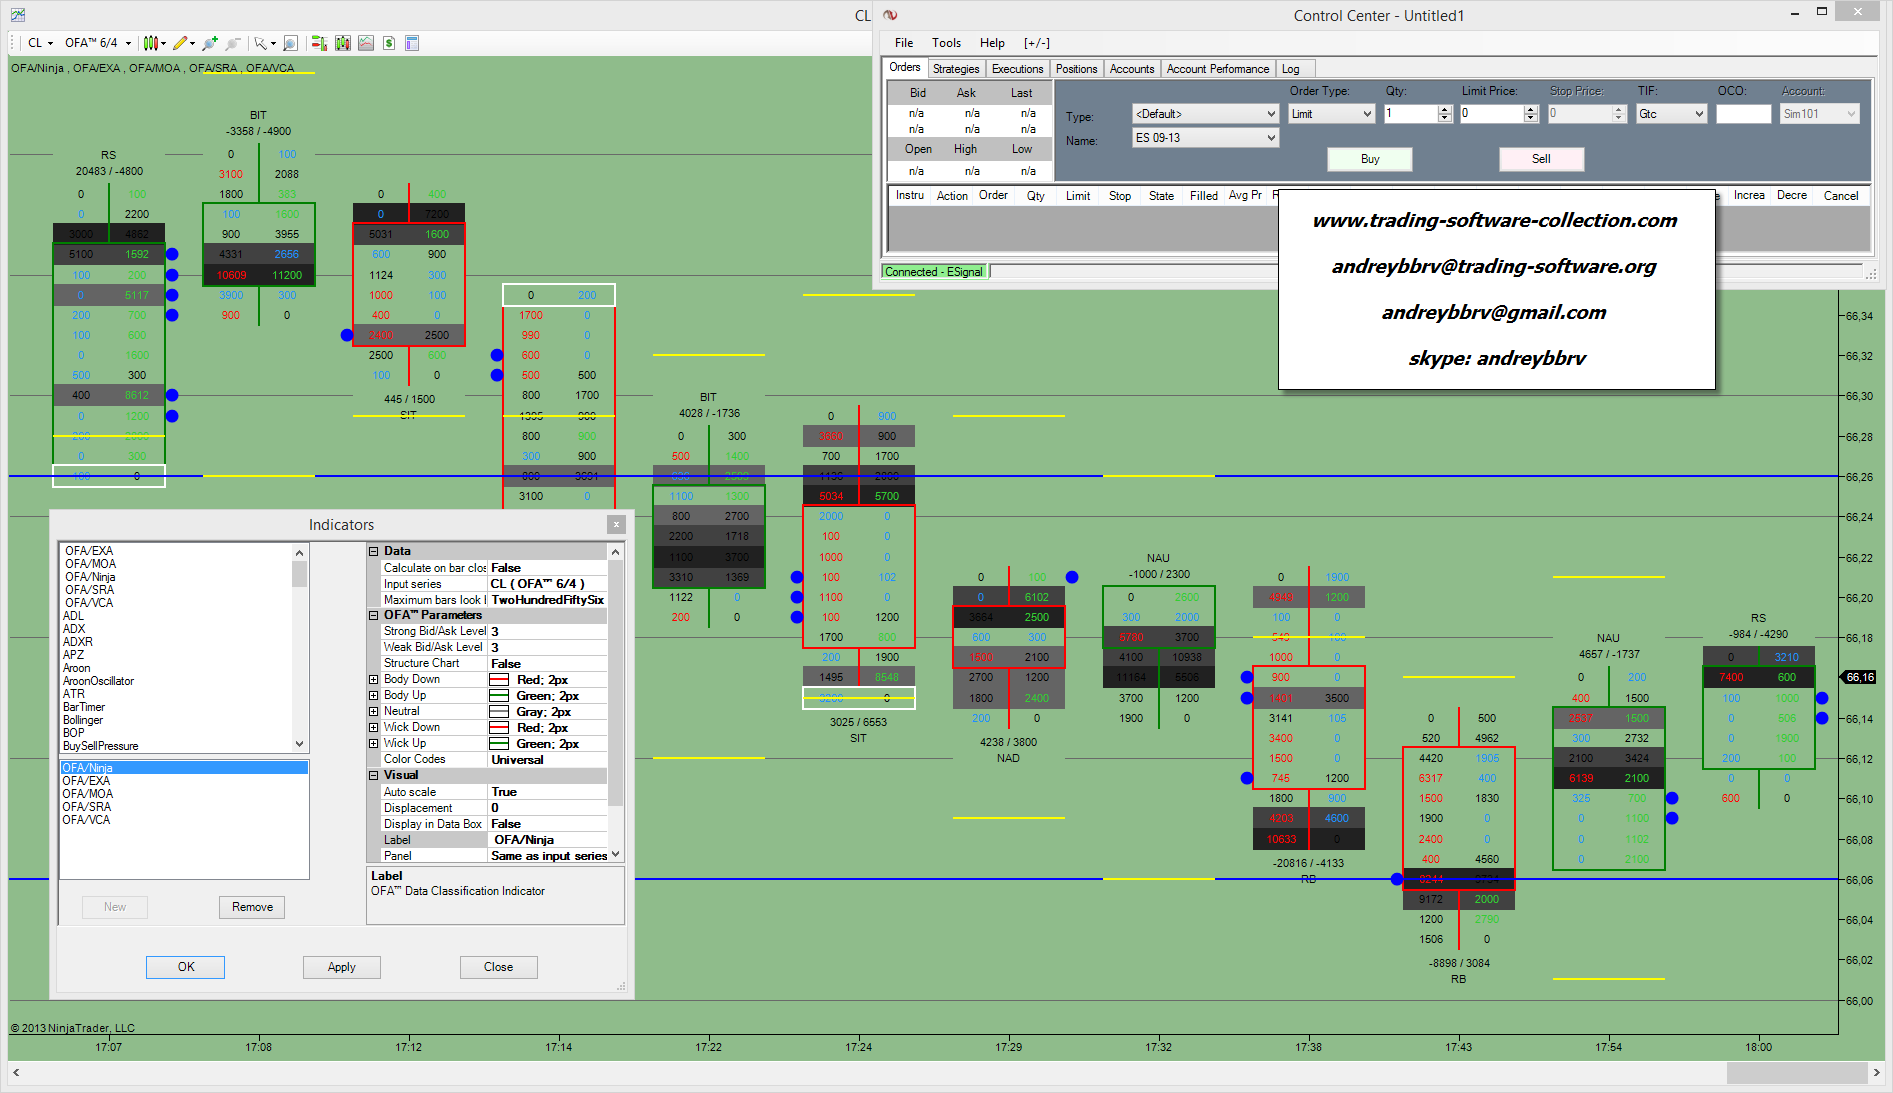
Task: Open the Data Series candlestick icon
Action: [x=343, y=43]
